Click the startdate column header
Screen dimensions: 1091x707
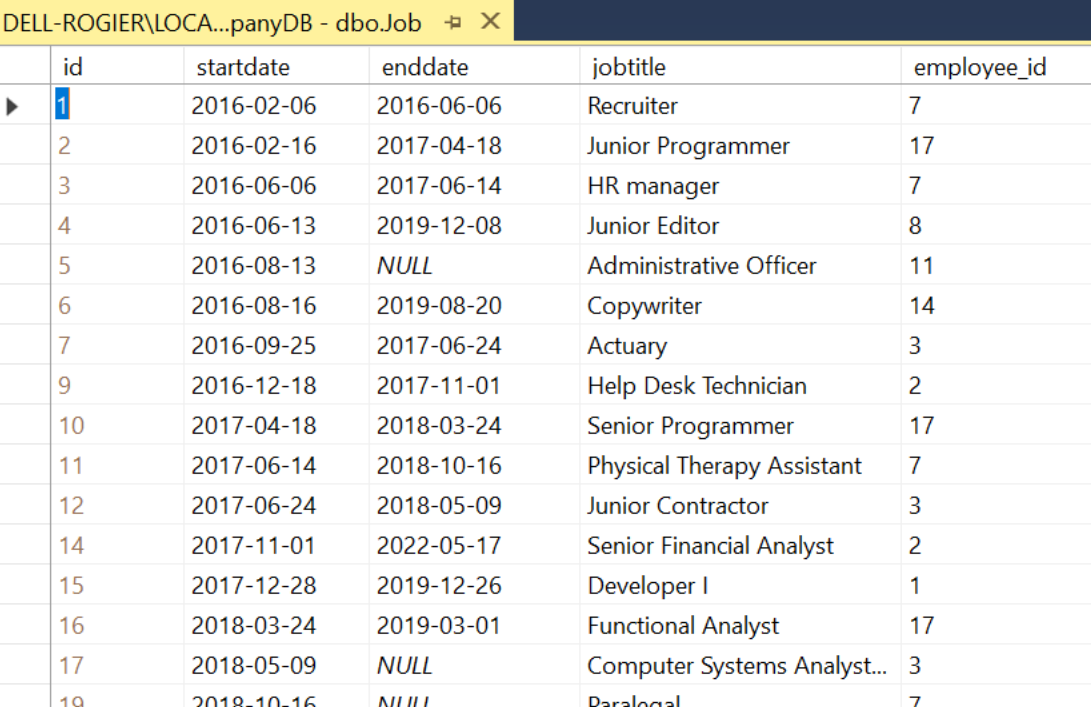pos(243,67)
